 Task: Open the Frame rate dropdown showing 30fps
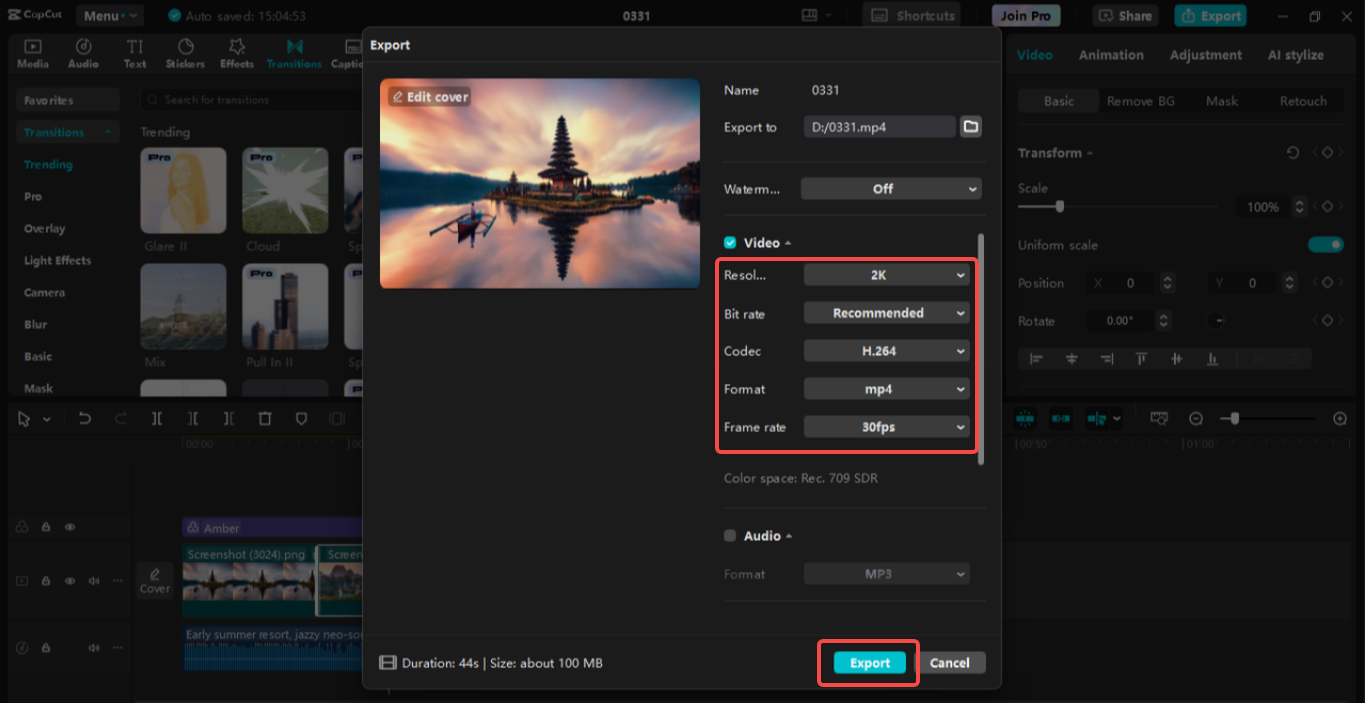[x=886, y=427]
